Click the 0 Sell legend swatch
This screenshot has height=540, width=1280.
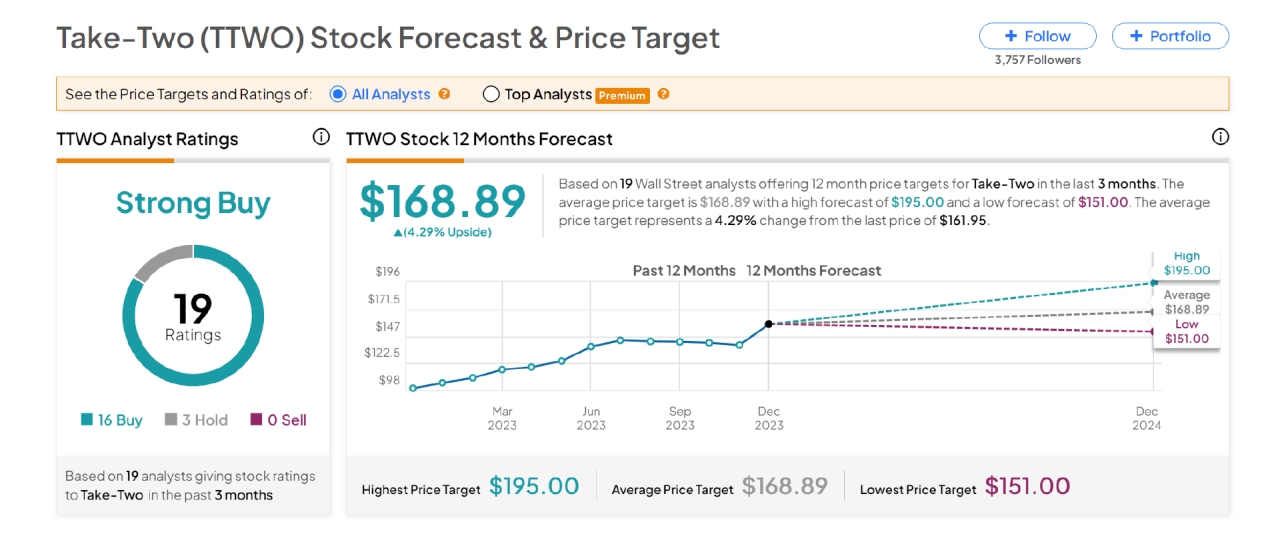click(256, 420)
